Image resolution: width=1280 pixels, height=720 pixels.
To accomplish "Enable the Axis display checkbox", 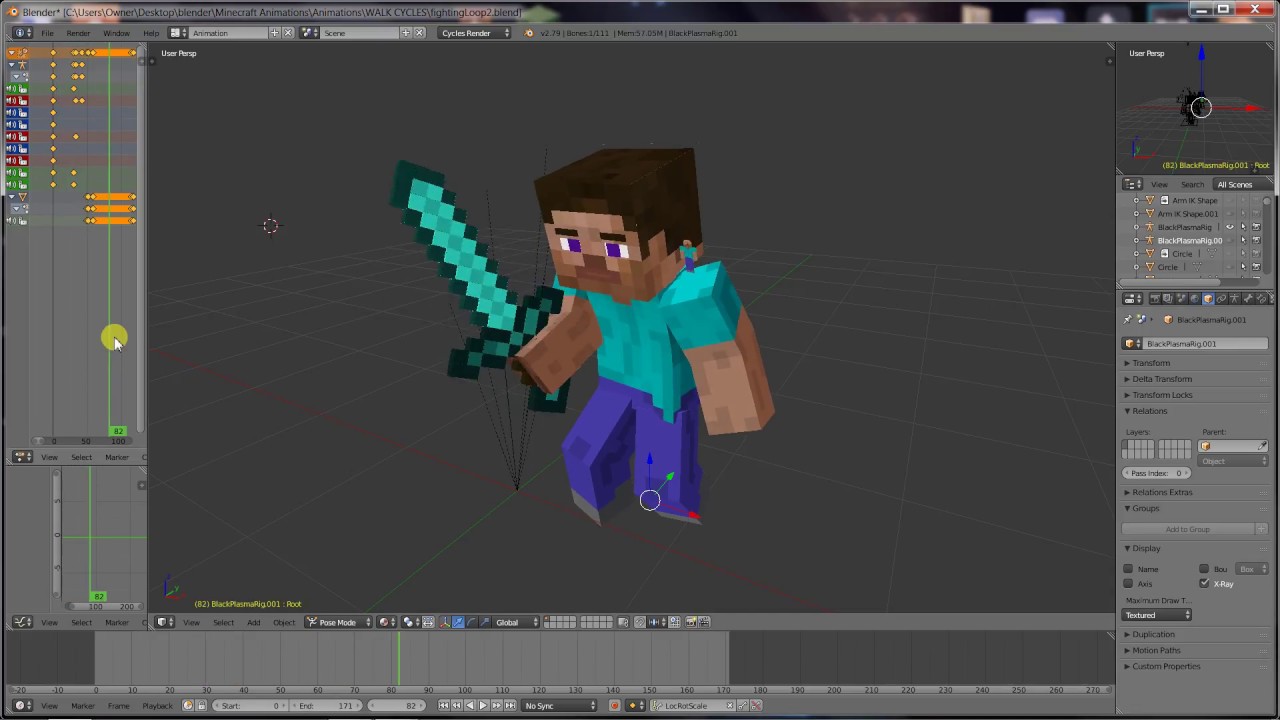I will tap(1129, 584).
